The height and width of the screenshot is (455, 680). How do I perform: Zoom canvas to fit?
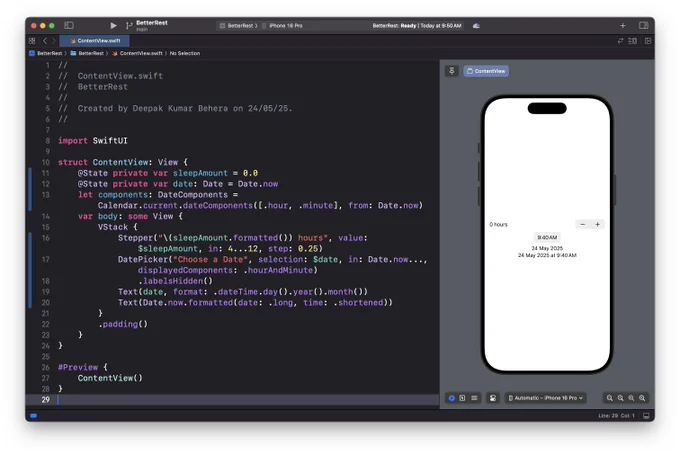(x=631, y=398)
